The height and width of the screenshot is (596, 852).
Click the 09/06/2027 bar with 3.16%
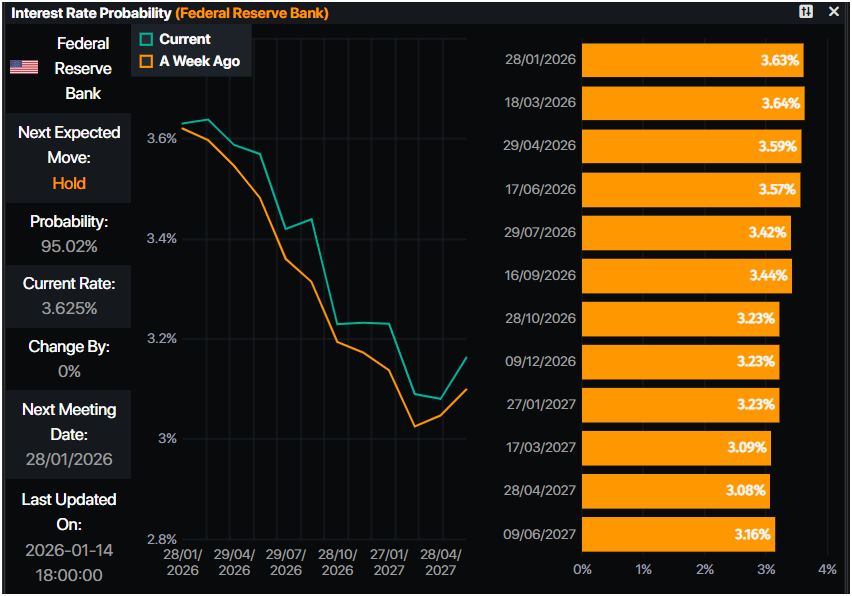tap(678, 534)
